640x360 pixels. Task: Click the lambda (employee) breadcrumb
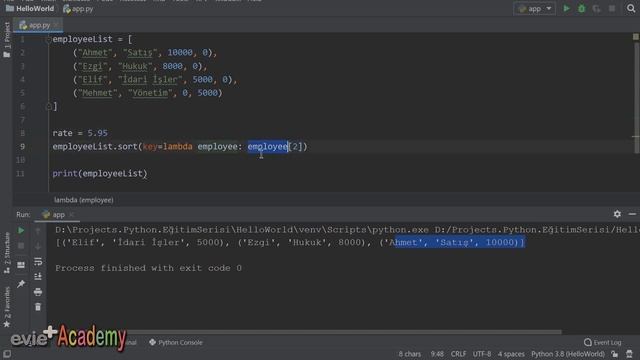84,200
